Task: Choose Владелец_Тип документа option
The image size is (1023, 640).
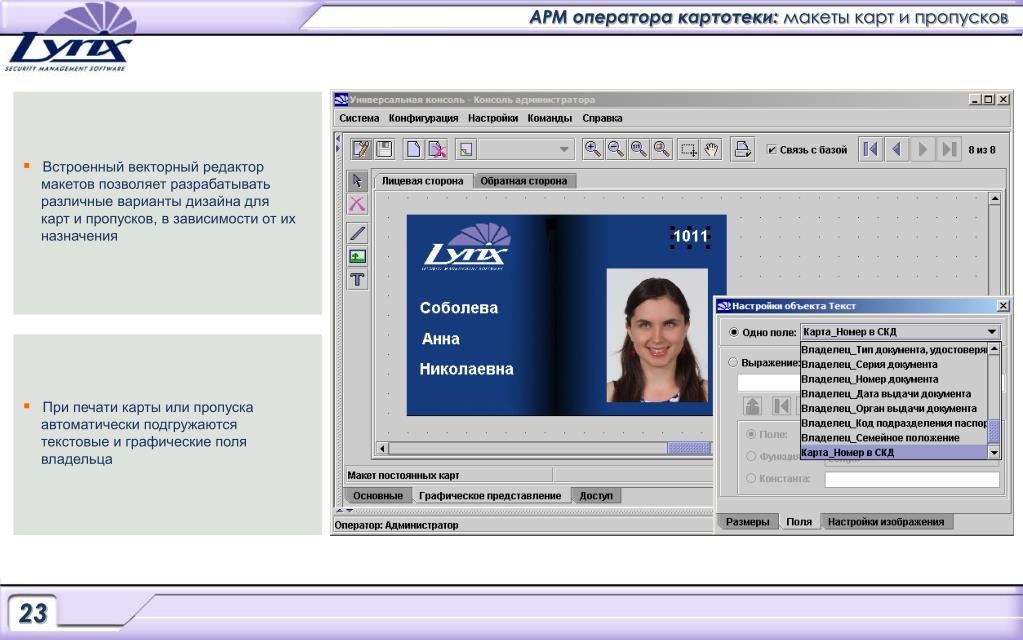Action: tap(894, 350)
